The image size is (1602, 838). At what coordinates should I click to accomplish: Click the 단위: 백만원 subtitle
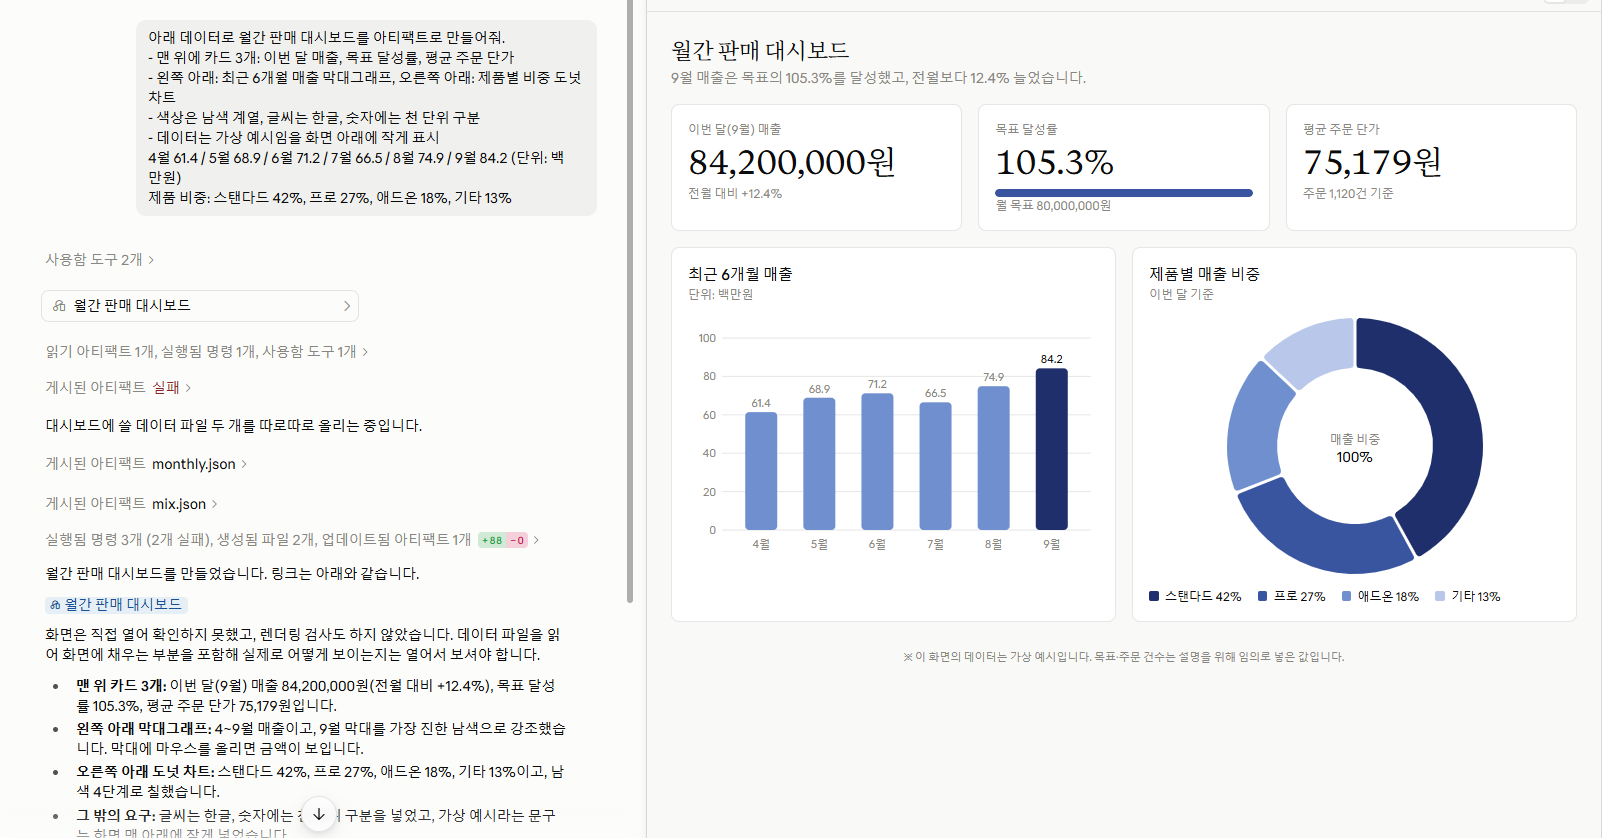click(x=721, y=295)
